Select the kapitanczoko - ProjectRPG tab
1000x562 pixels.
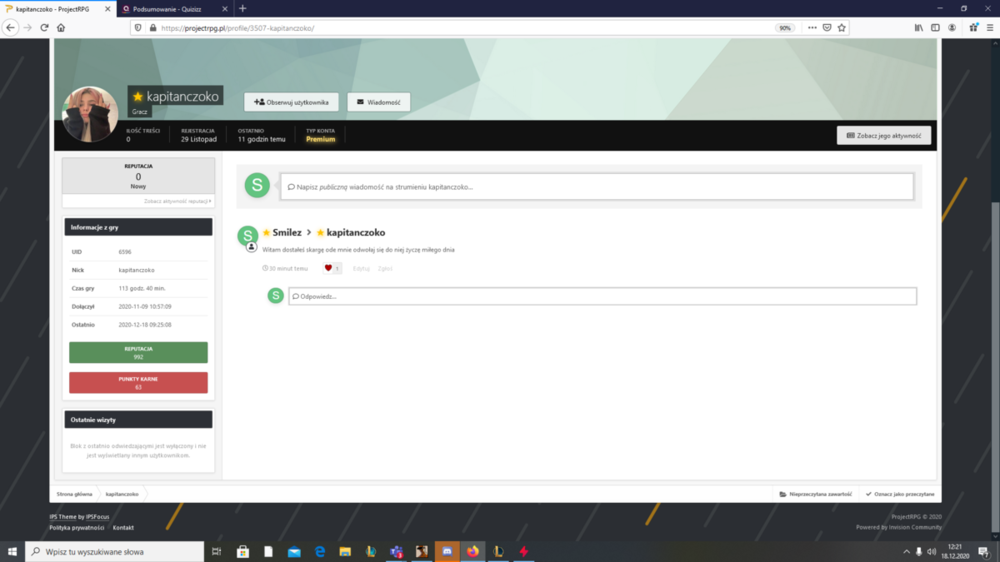point(59,9)
